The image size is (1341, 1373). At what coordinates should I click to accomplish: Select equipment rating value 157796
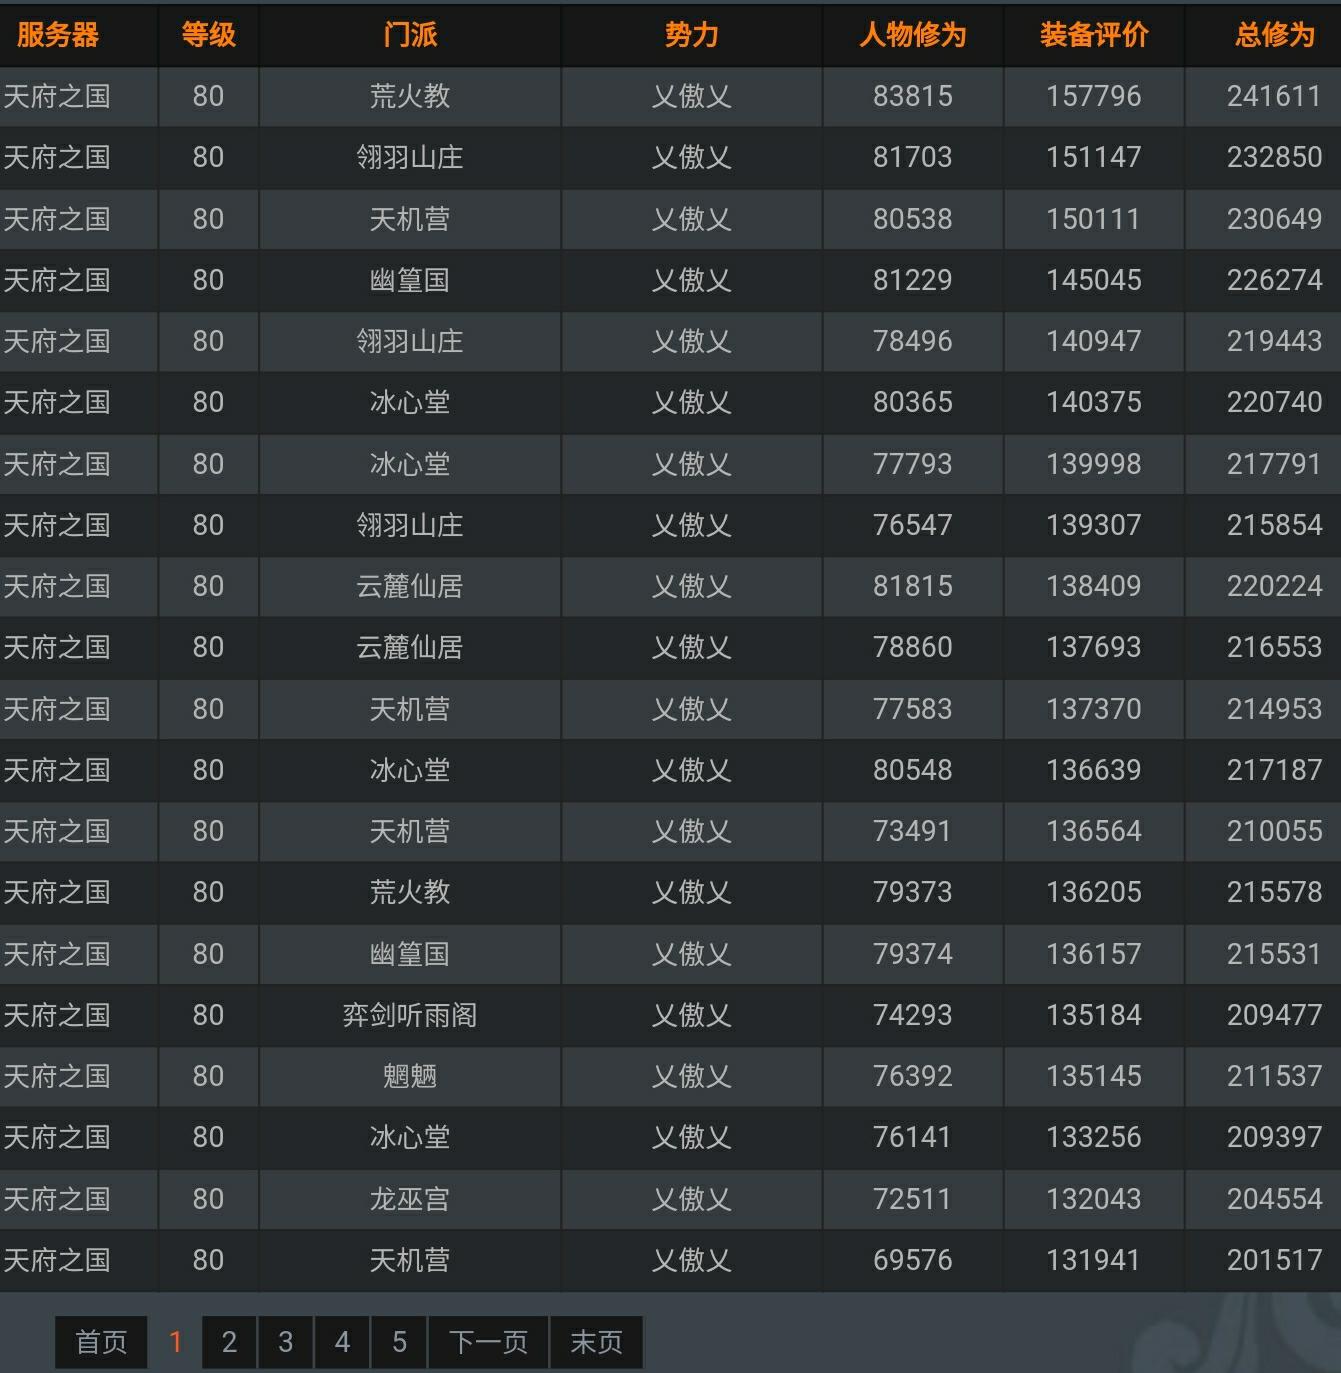click(1093, 96)
